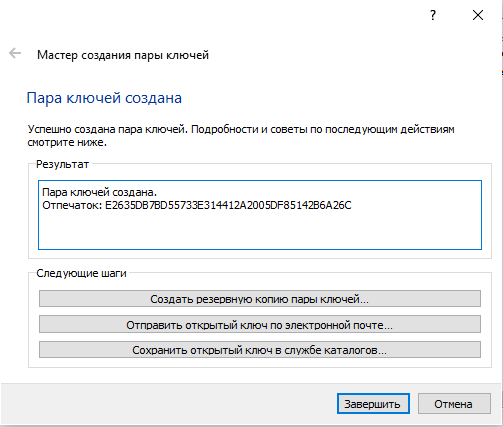Click the 'Результат' group label

62,164
